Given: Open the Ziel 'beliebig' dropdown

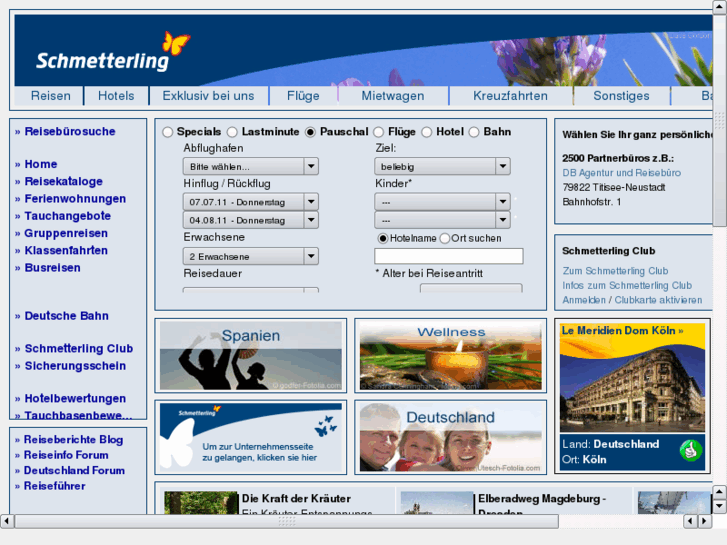Looking at the screenshot, I should [x=442, y=167].
